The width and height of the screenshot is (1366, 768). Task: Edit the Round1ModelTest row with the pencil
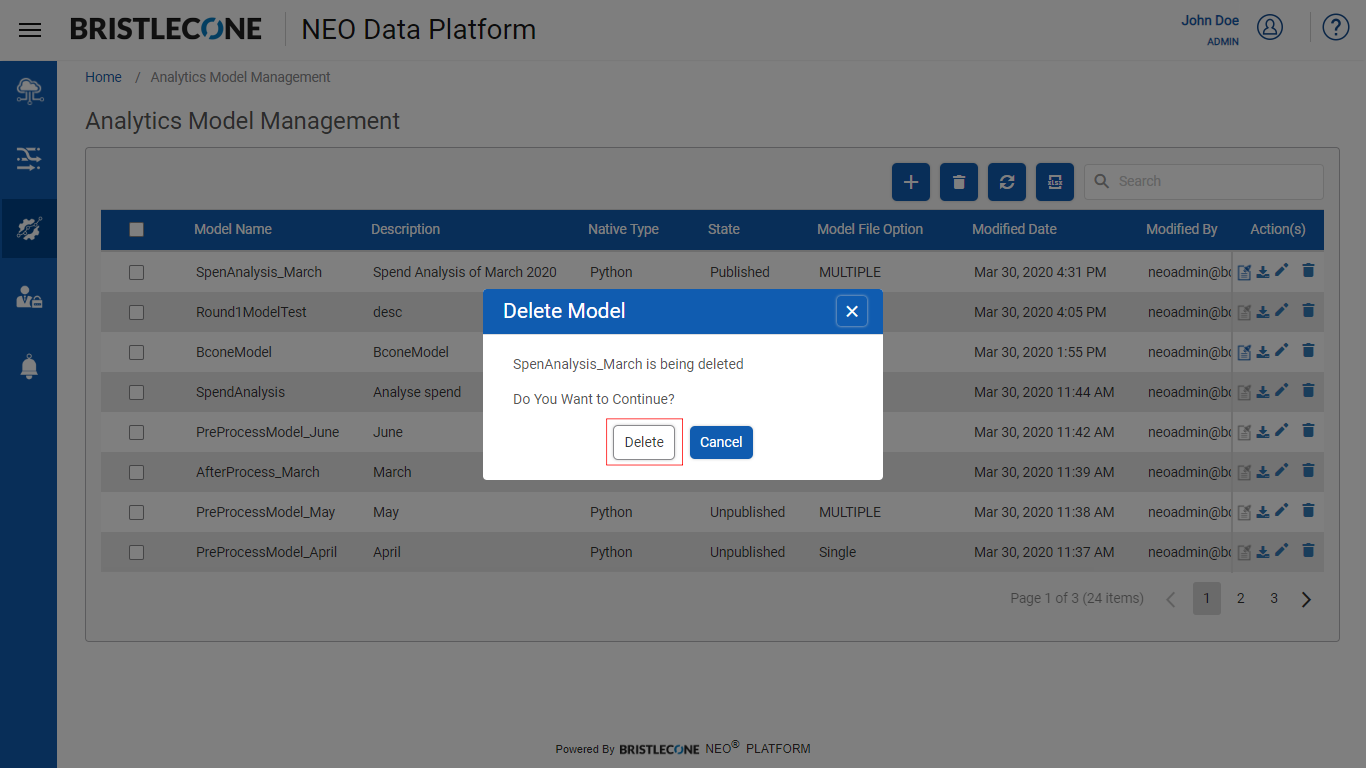click(x=1282, y=310)
